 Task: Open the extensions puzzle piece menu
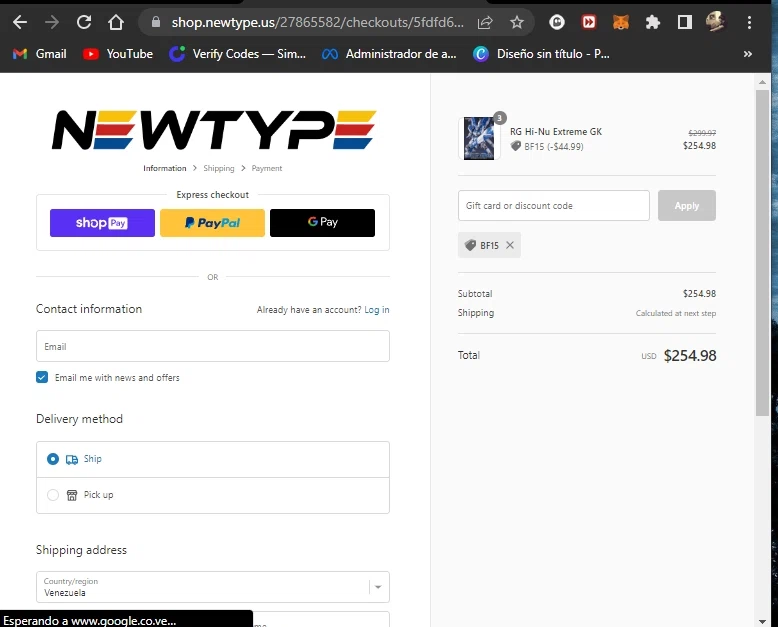point(652,22)
